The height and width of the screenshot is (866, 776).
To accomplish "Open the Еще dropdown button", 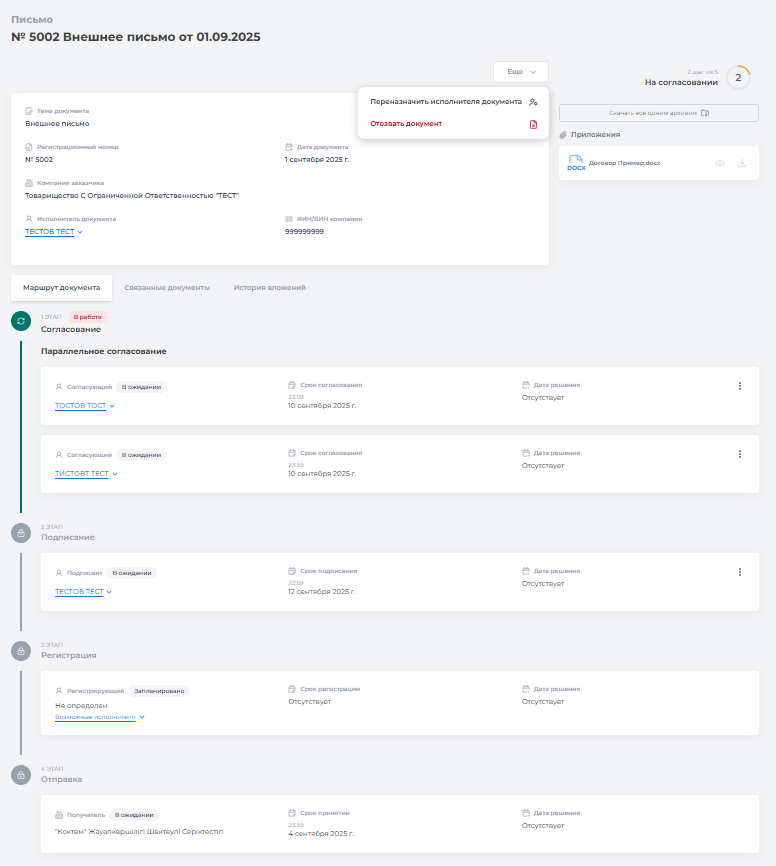I will click(x=520, y=72).
